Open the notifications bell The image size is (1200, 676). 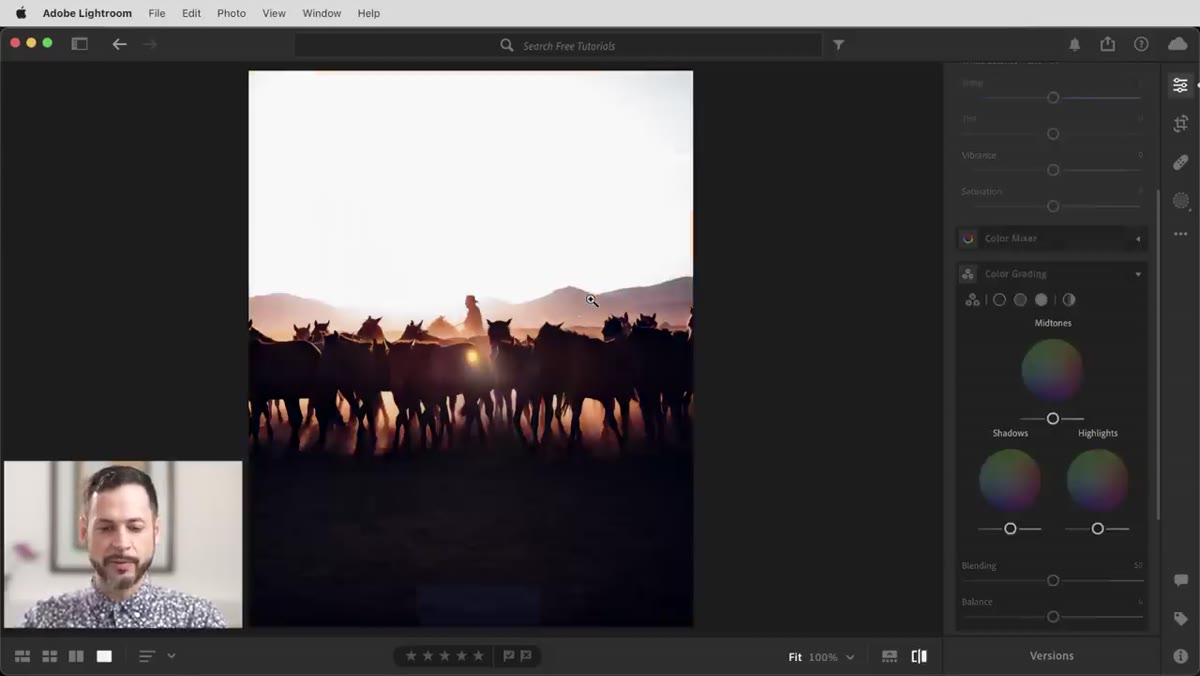click(x=1074, y=45)
